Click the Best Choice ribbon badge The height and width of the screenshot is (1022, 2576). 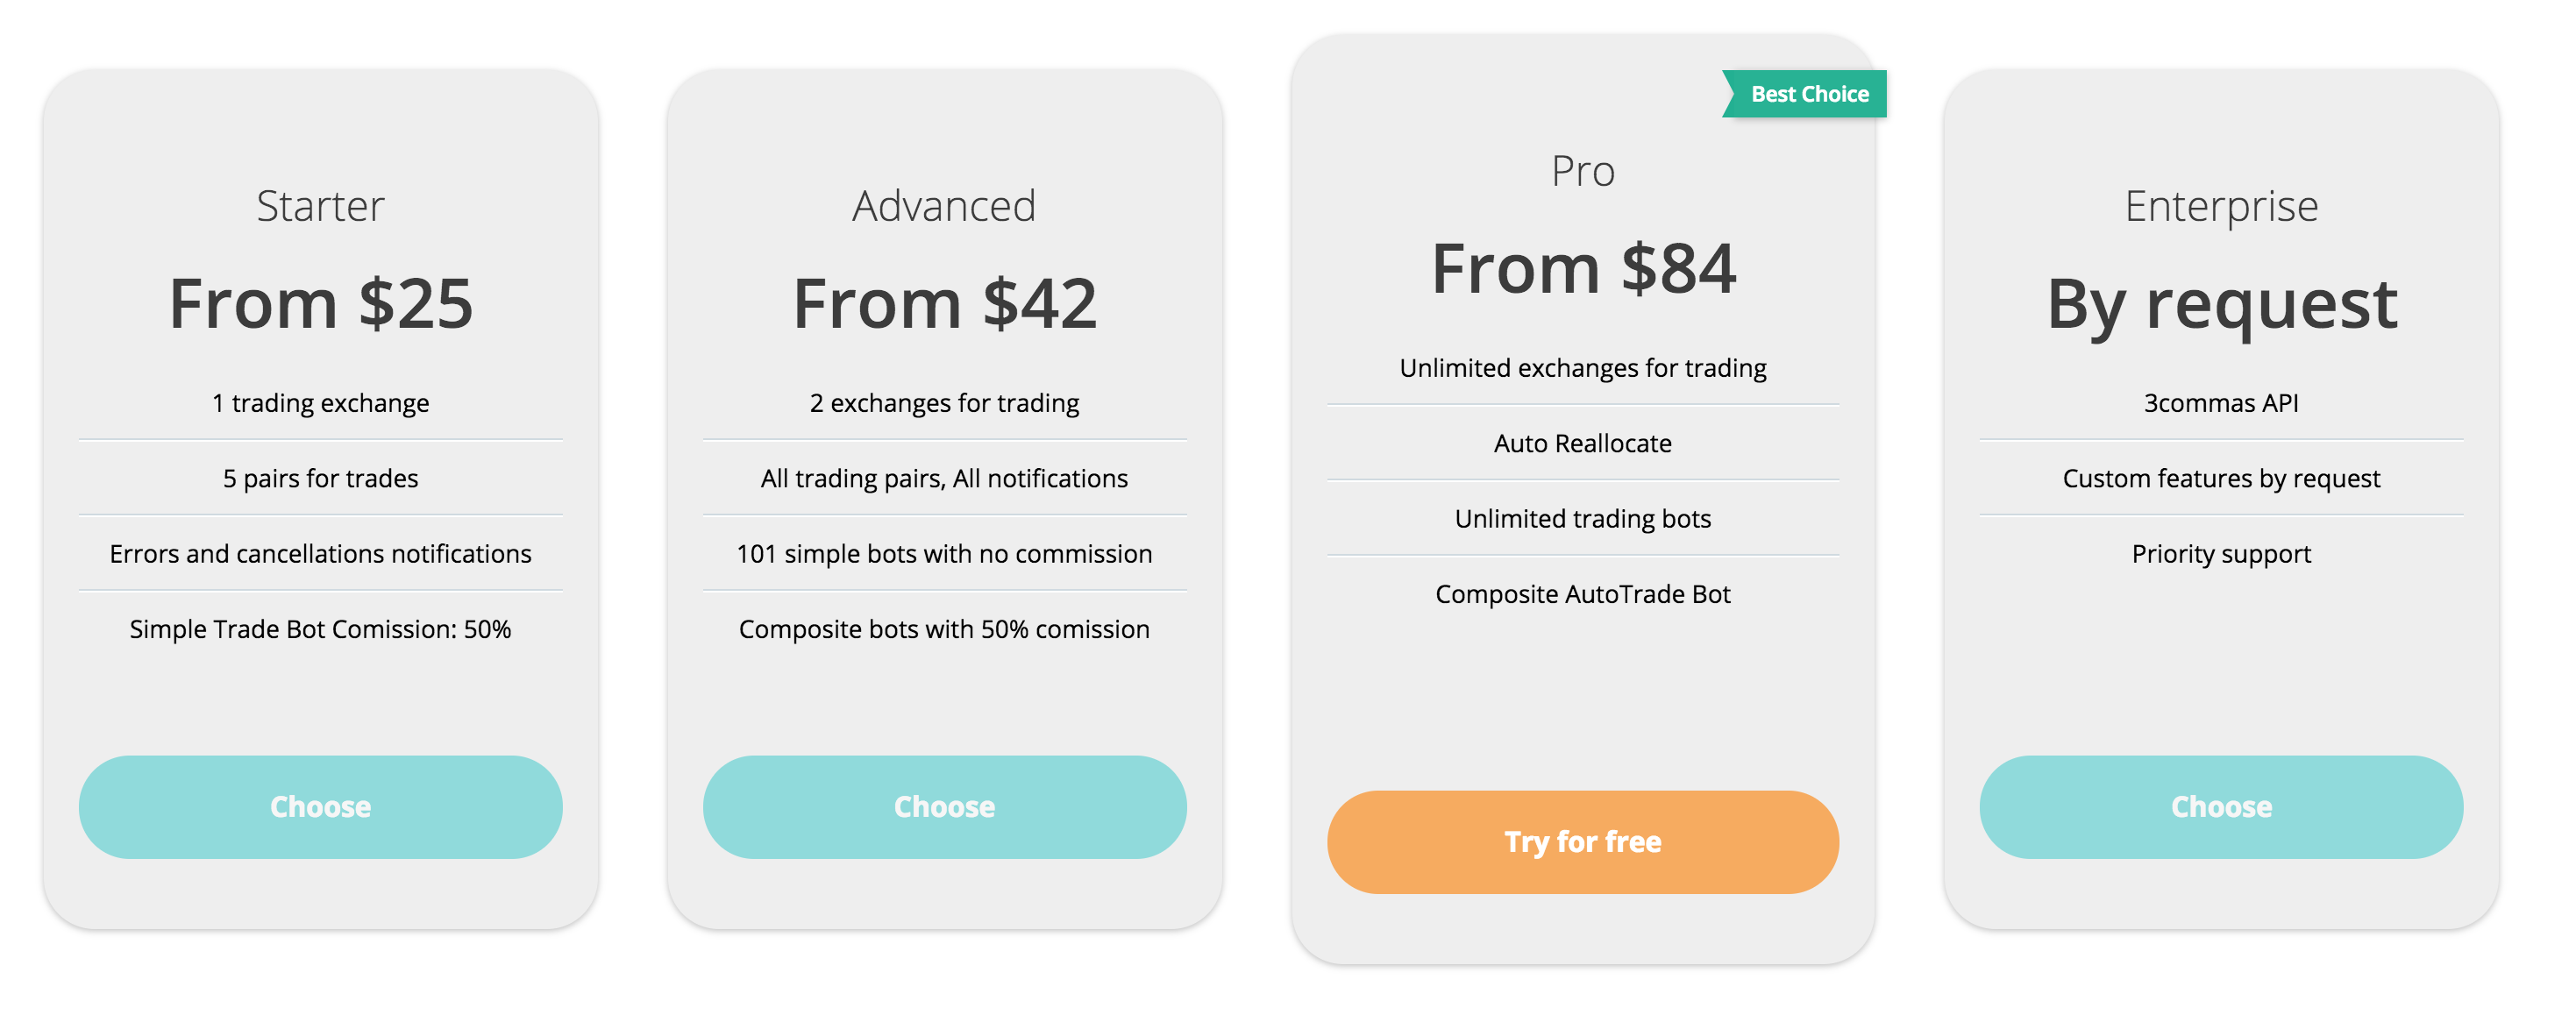coord(1804,94)
